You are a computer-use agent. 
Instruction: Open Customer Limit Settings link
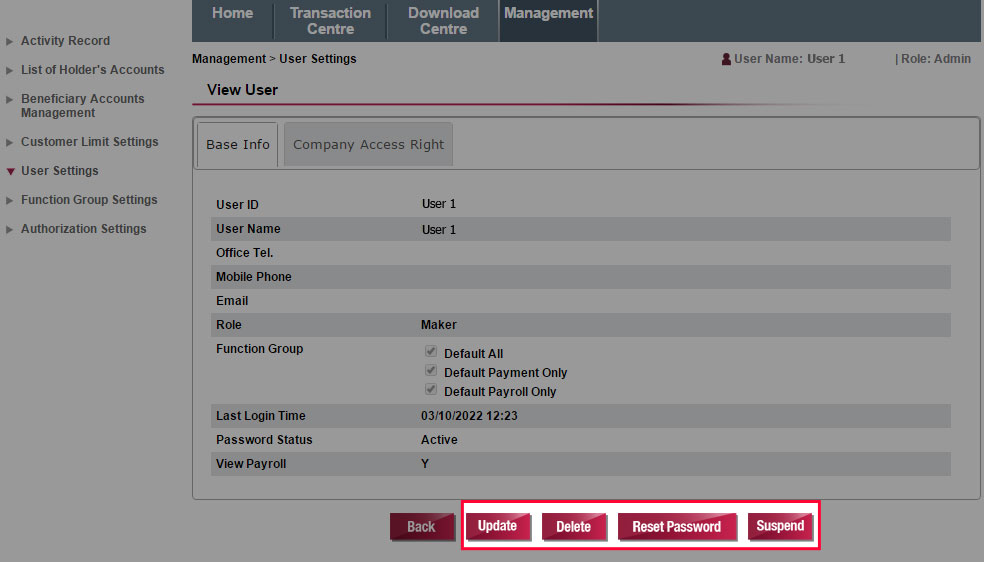[89, 142]
